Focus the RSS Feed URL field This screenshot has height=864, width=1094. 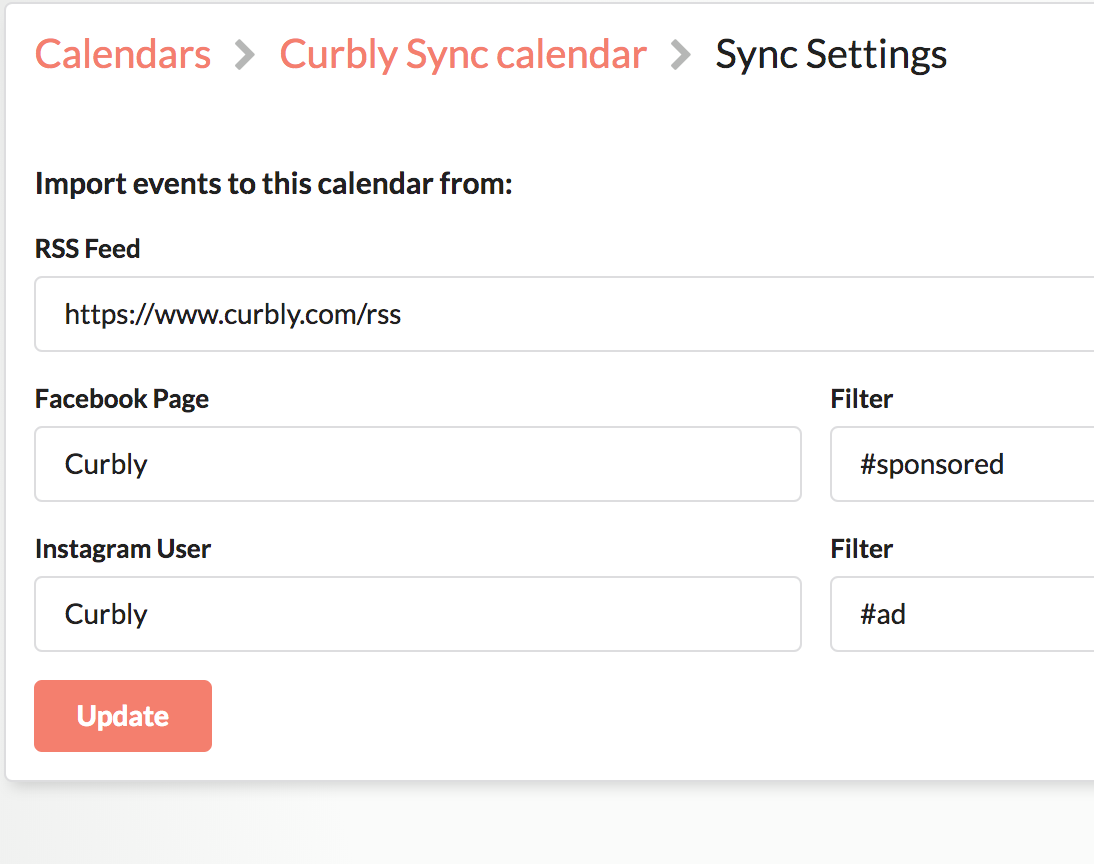(700, 314)
